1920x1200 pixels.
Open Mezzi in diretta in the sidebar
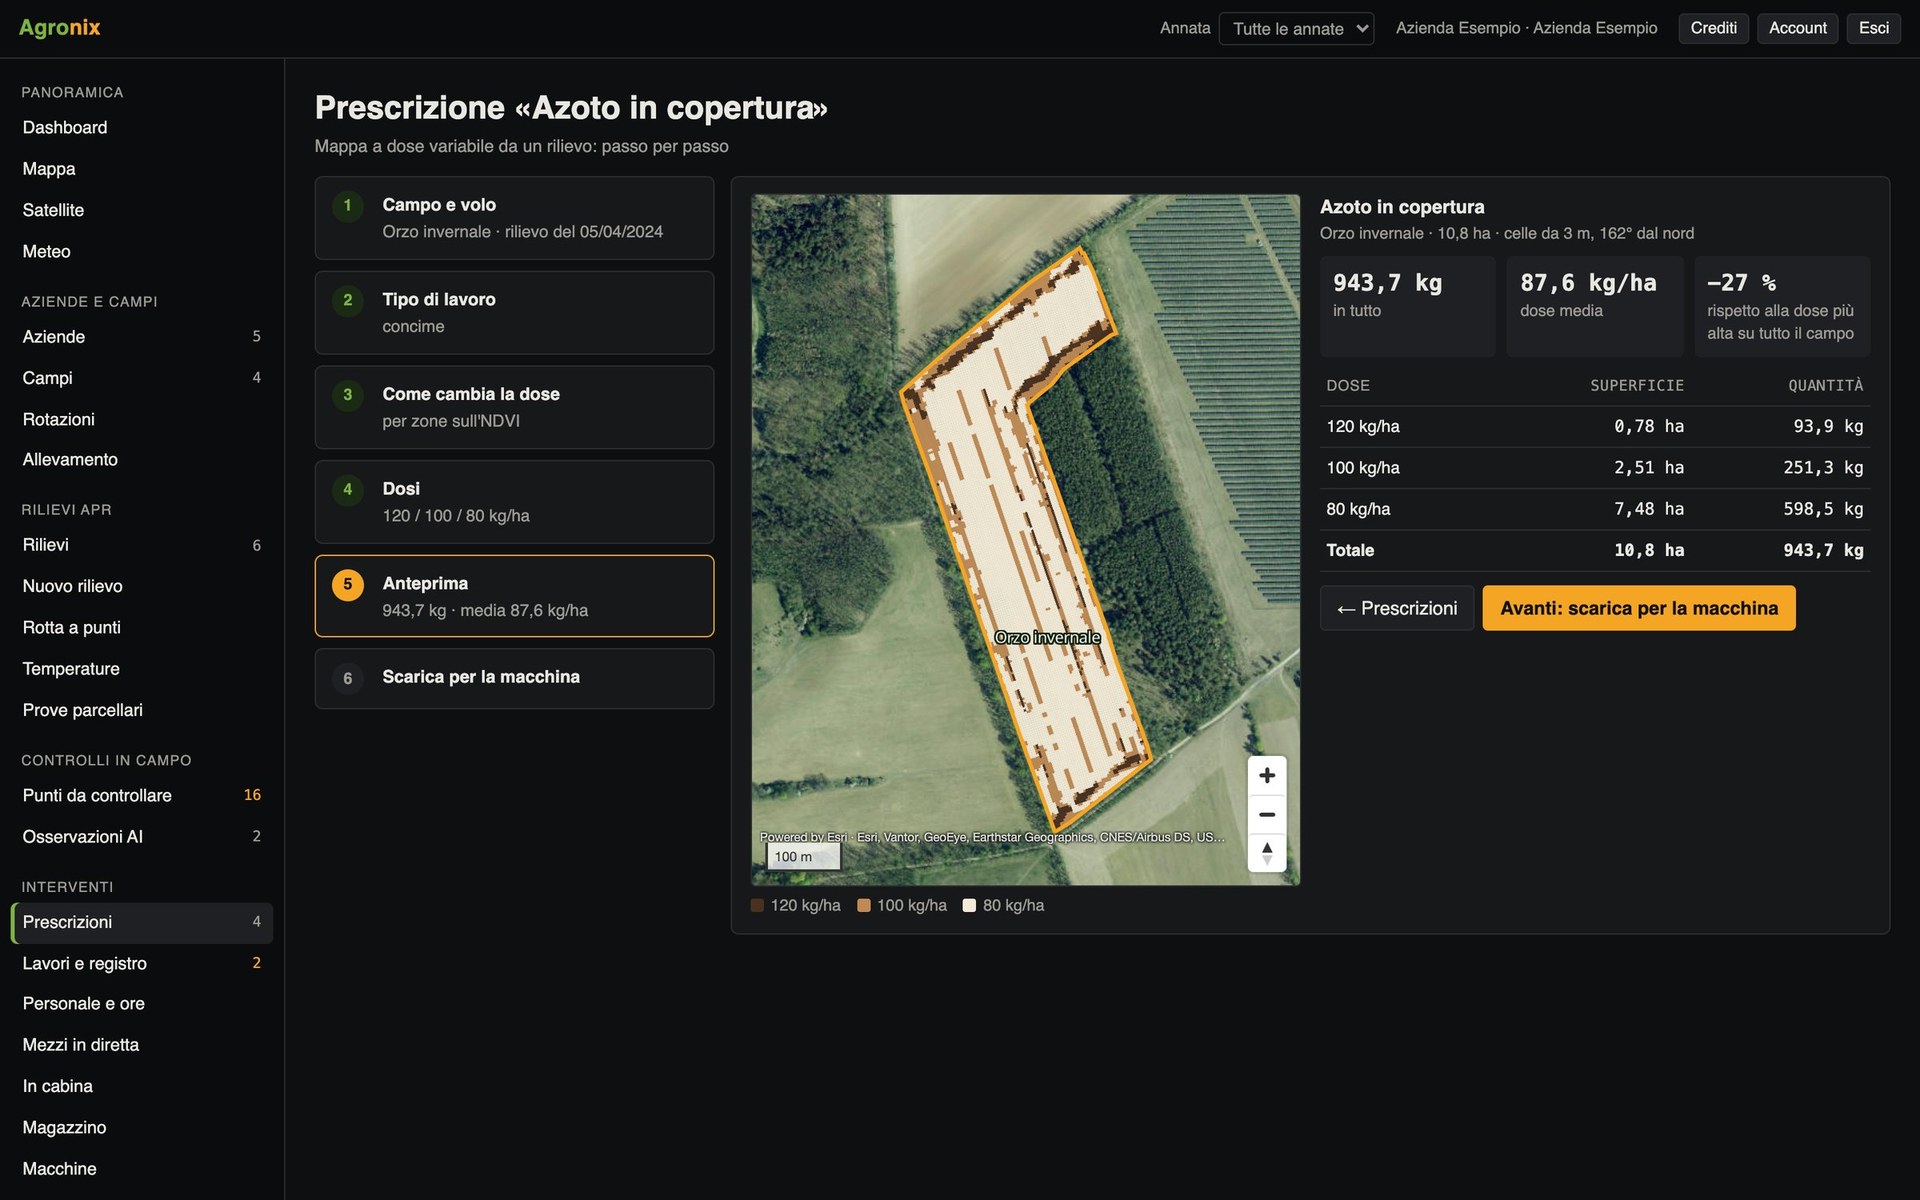[142, 1045]
